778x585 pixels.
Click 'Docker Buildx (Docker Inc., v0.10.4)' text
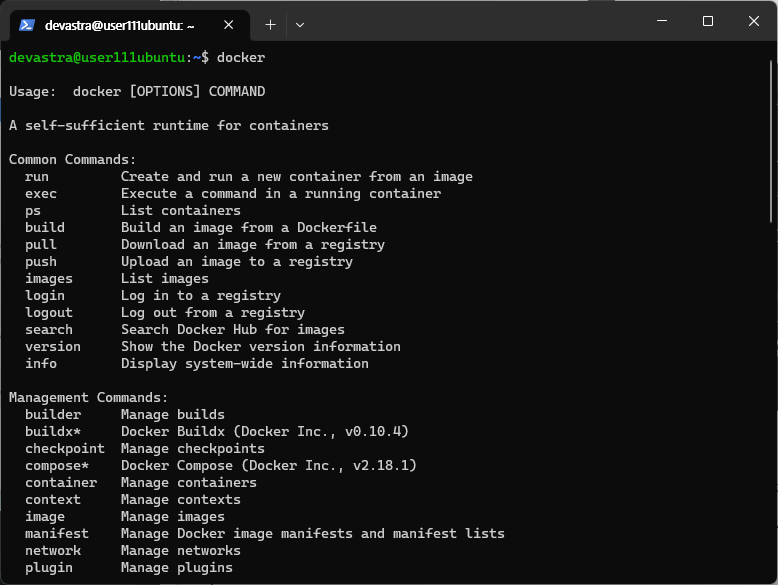264,432
